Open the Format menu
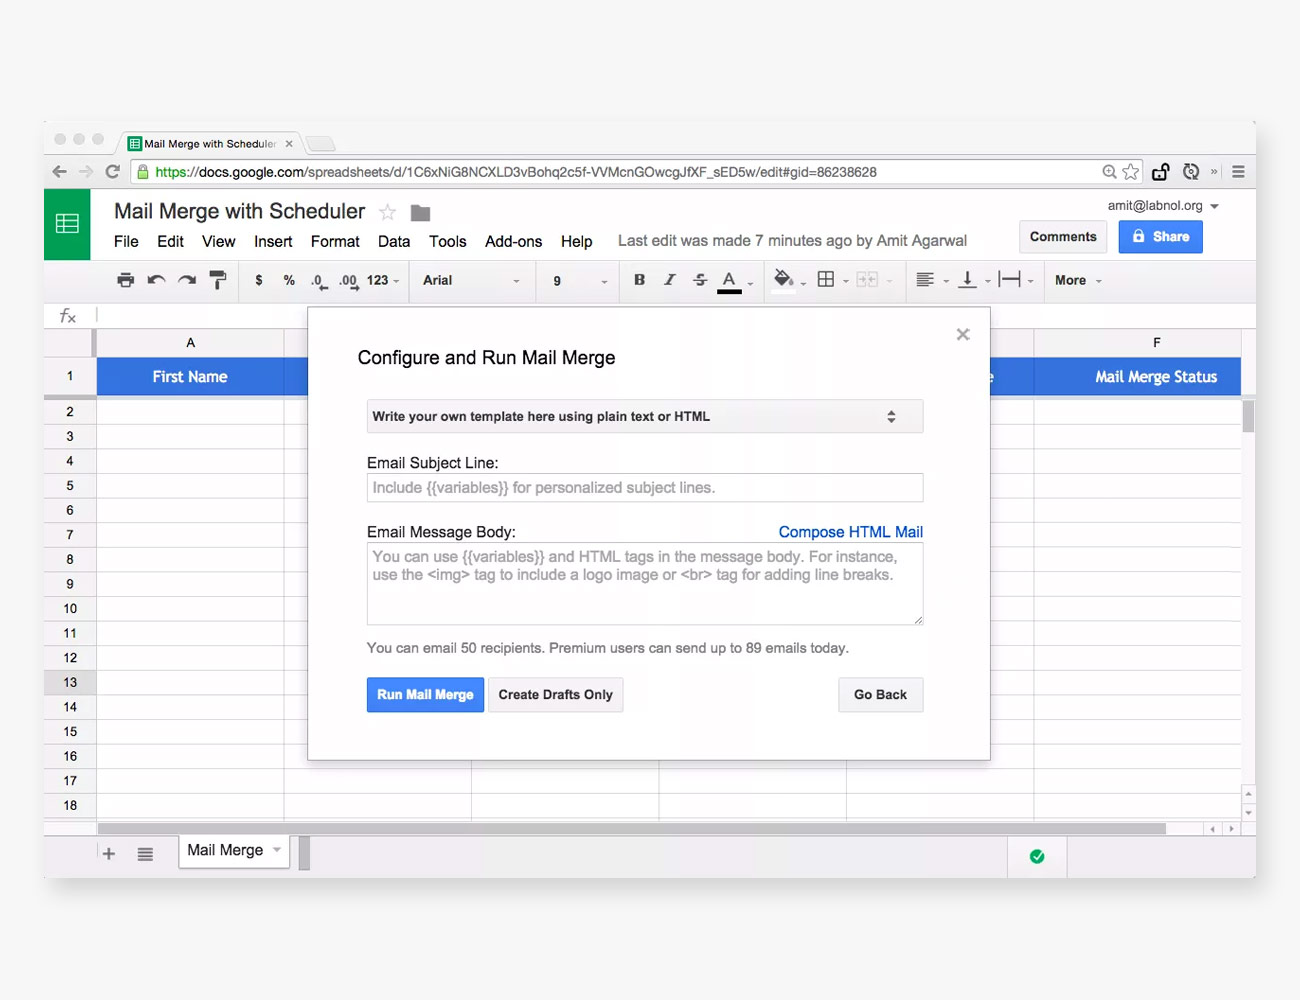Screen dimensions: 1300x1000 pyautogui.click(x=335, y=241)
